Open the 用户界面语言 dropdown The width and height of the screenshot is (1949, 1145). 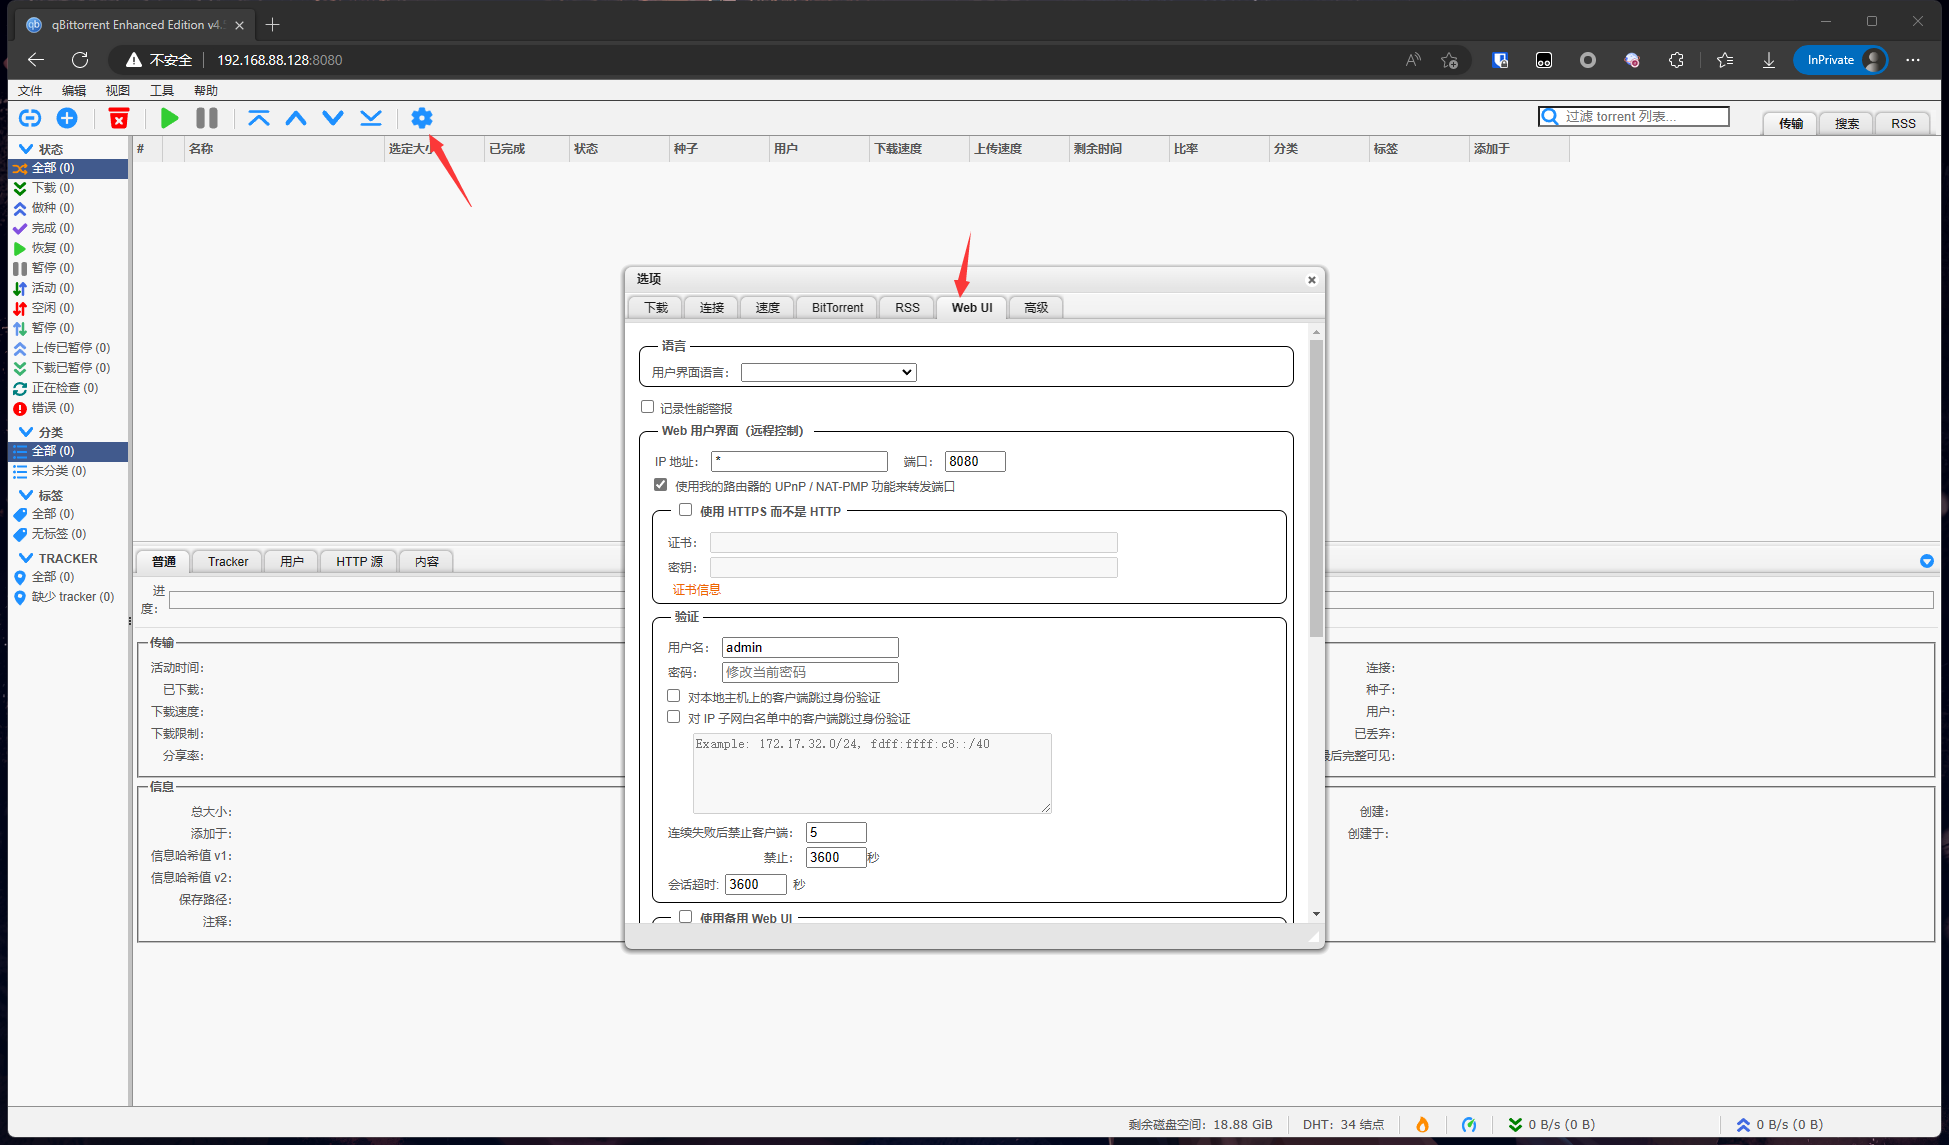(828, 372)
